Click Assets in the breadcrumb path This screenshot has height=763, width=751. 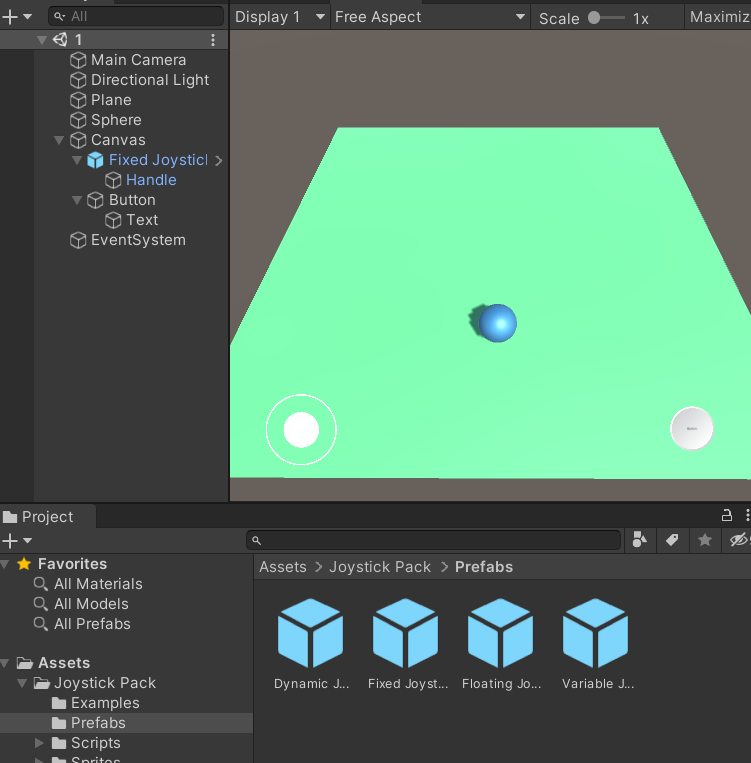point(283,567)
